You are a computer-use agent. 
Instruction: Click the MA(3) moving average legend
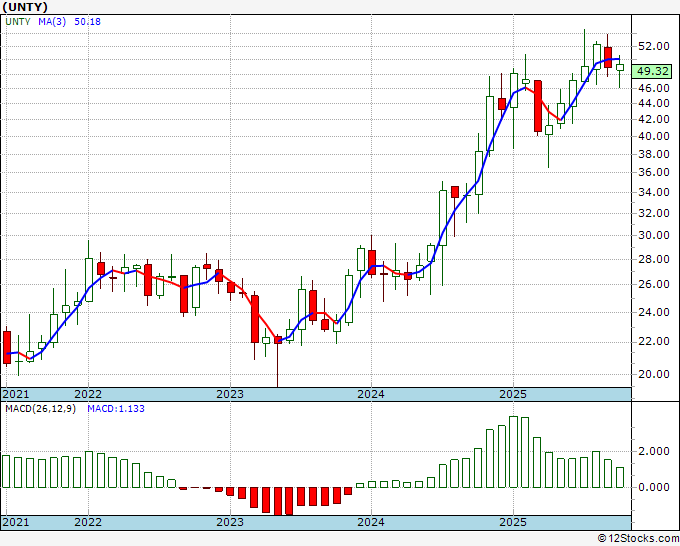click(52, 21)
